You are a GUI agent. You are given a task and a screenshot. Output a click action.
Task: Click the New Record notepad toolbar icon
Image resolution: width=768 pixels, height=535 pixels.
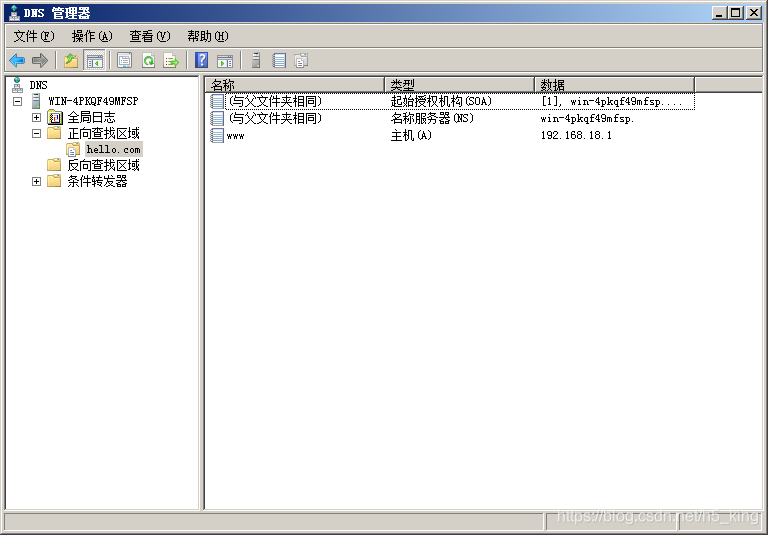click(279, 60)
